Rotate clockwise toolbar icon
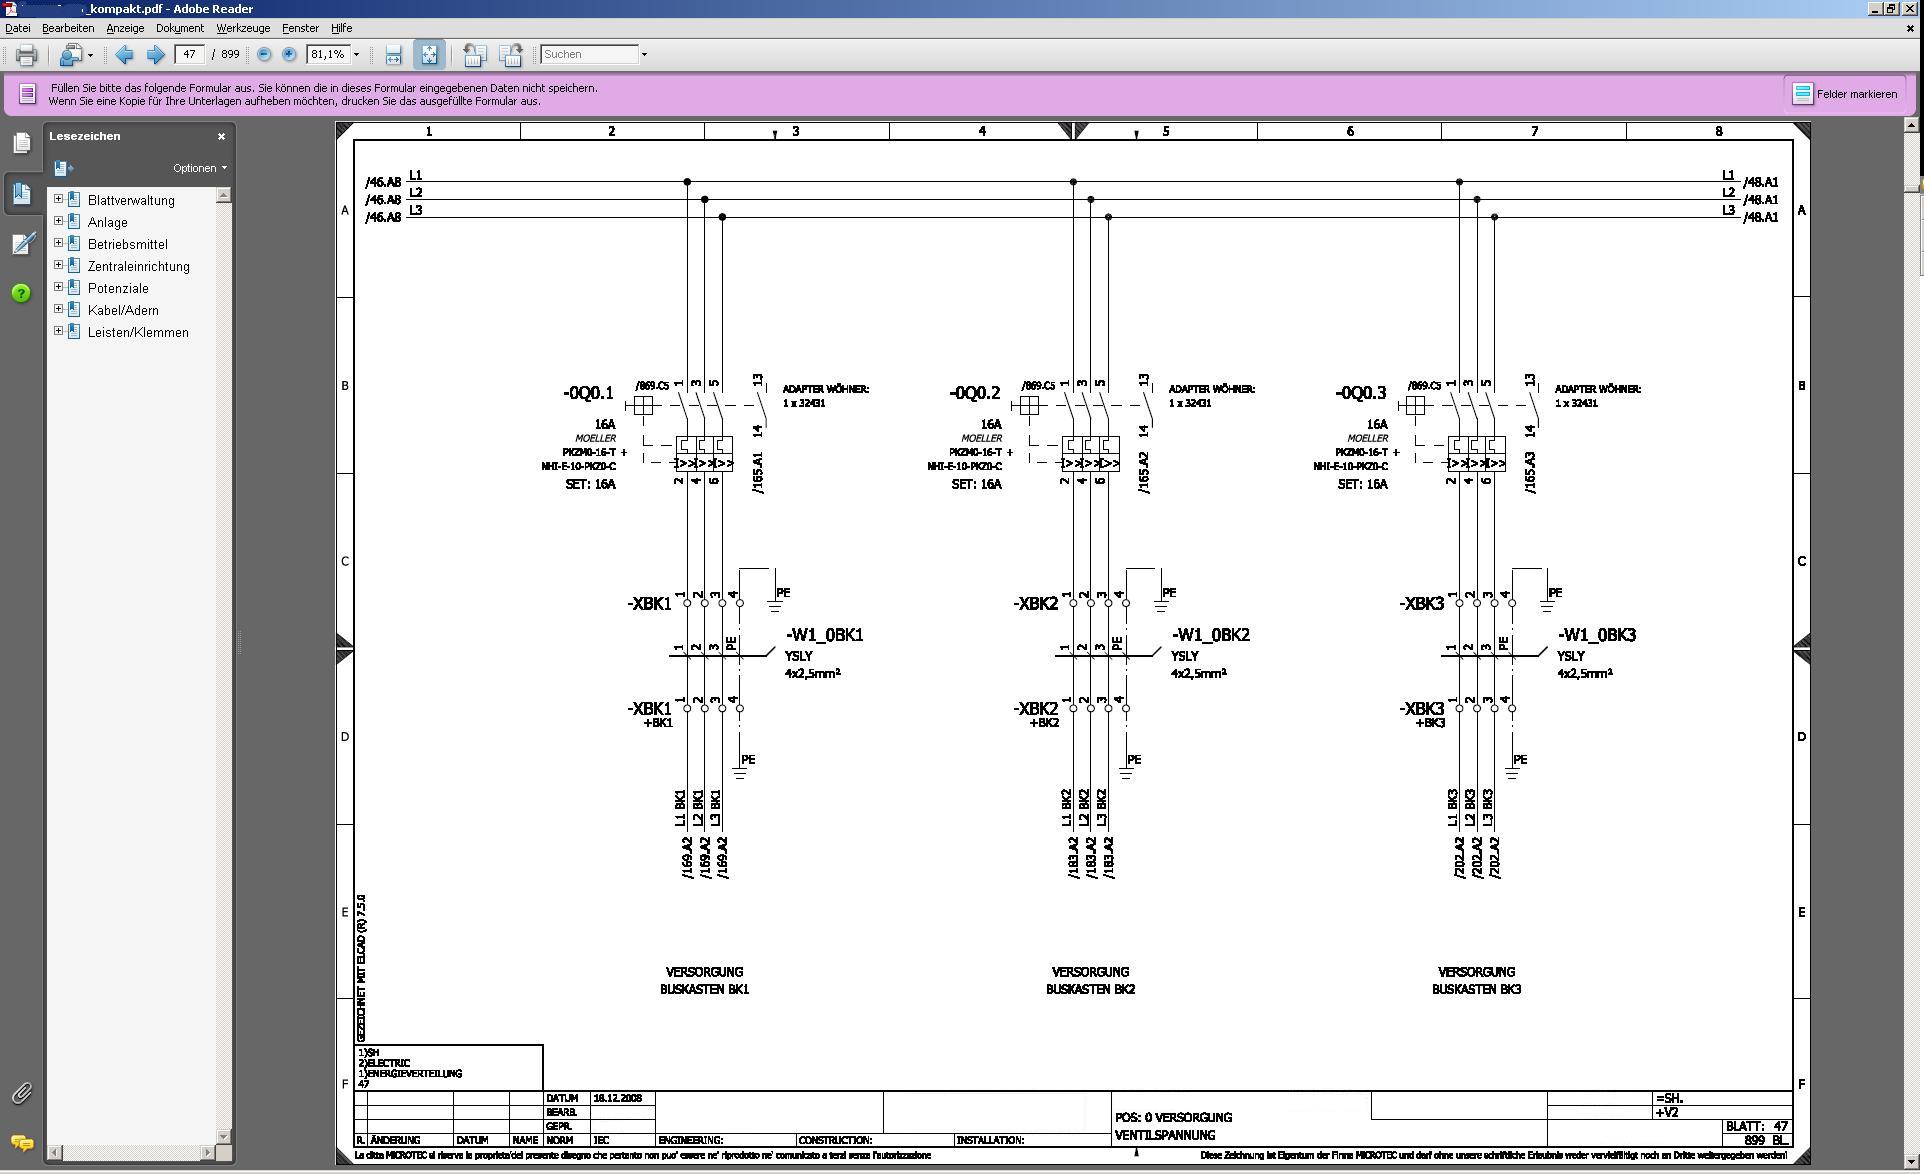This screenshot has width=1924, height=1174. 511,55
